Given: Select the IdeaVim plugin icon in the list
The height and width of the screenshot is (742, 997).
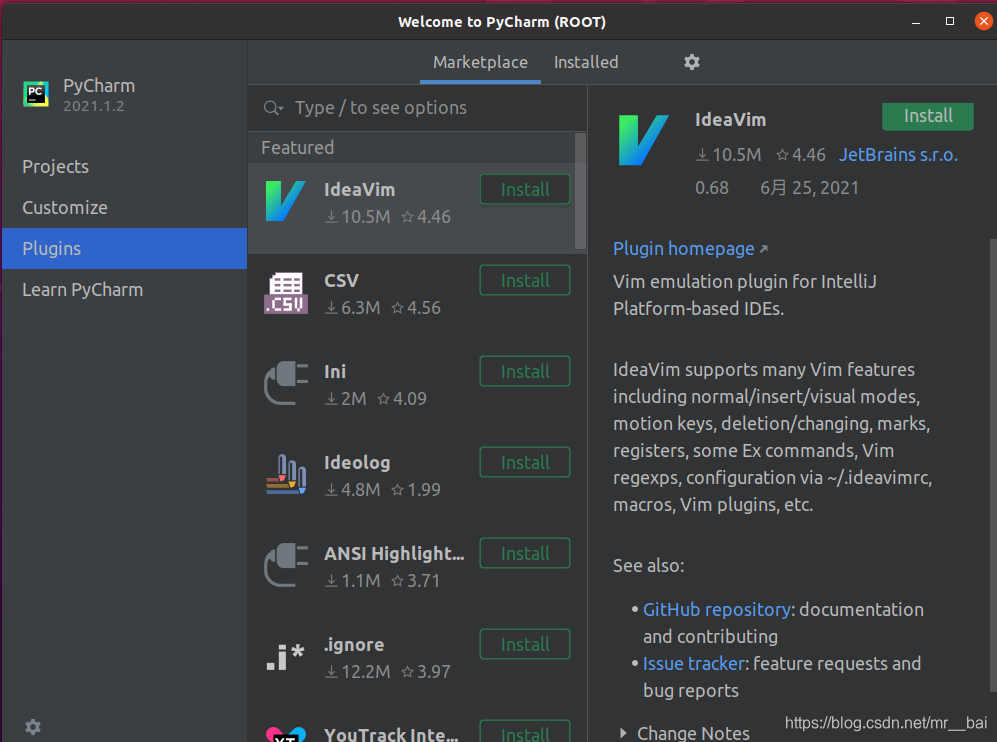Looking at the screenshot, I should [x=286, y=198].
